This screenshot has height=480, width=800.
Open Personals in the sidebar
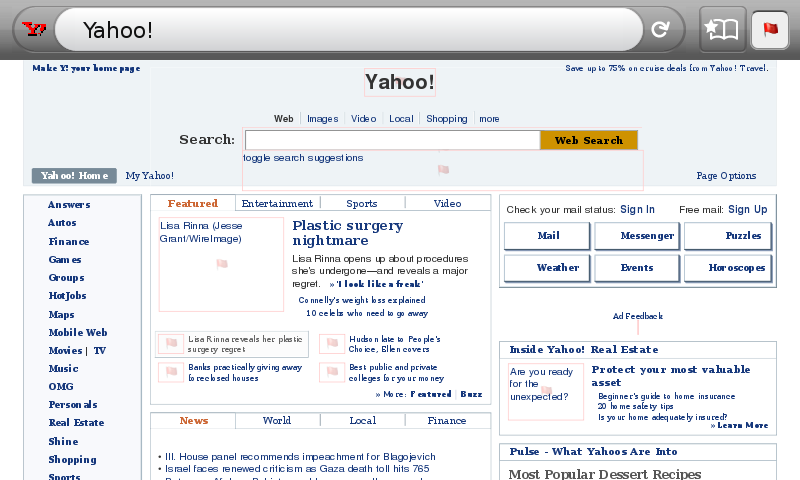click(73, 405)
